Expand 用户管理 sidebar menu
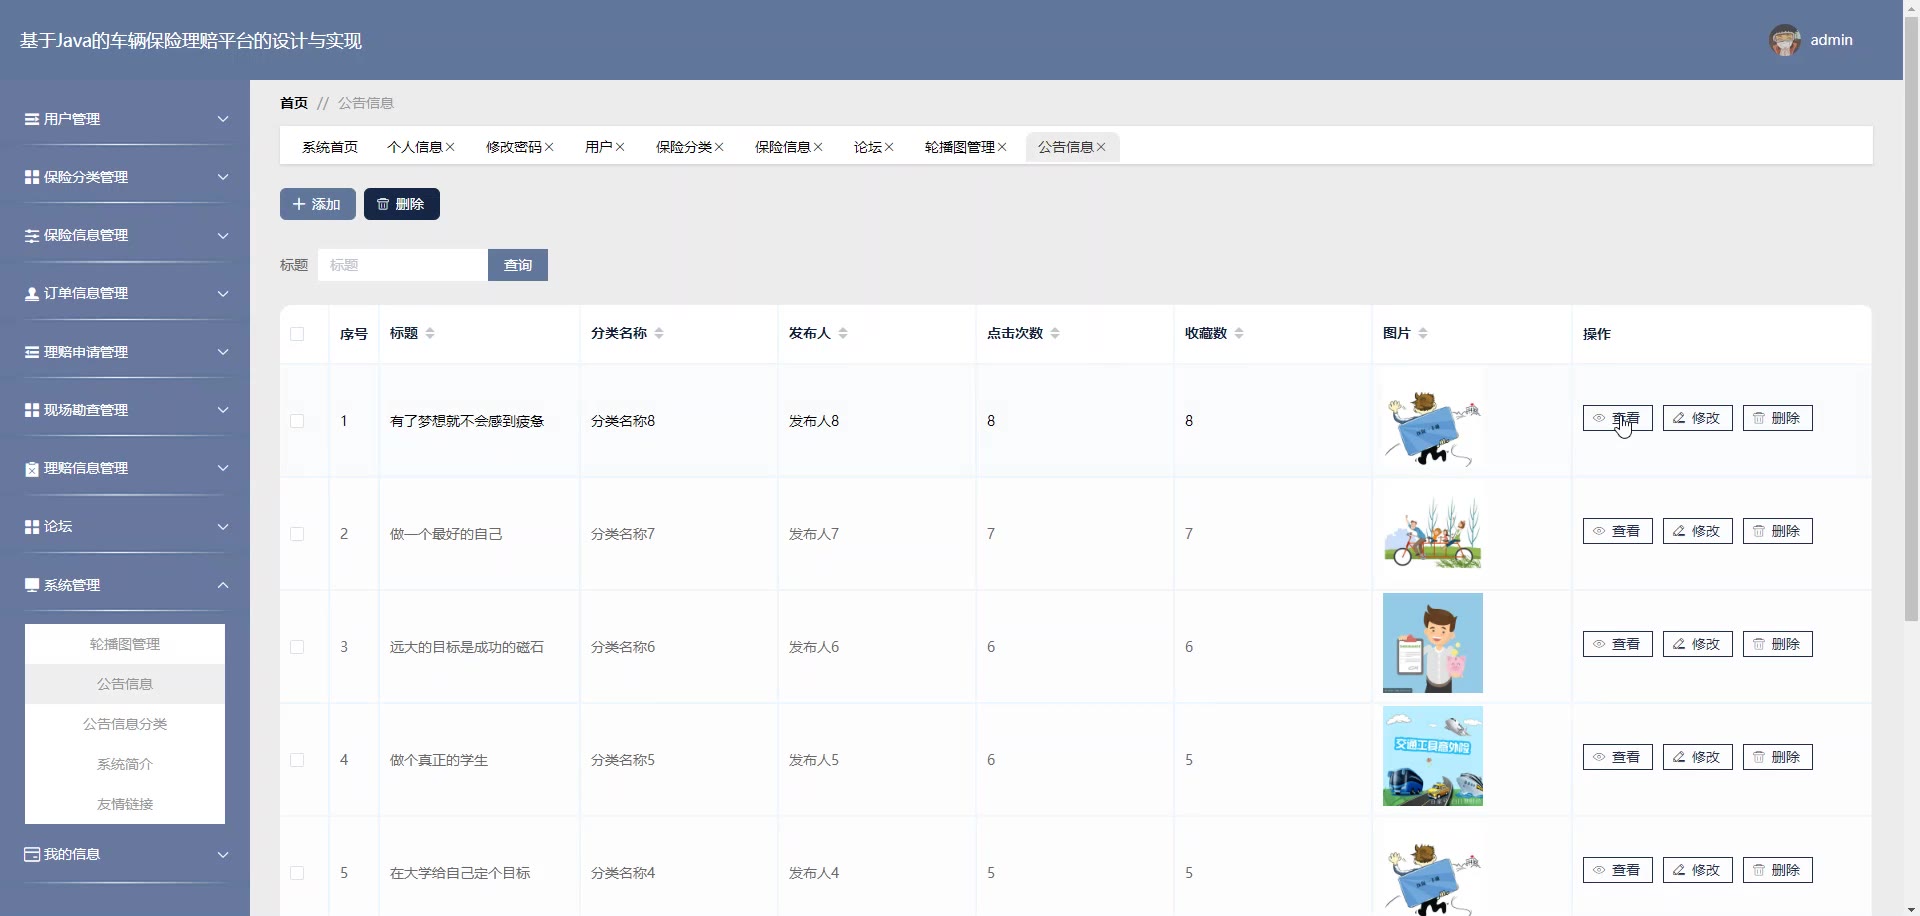Screen dimensions: 1920x916 125,119
